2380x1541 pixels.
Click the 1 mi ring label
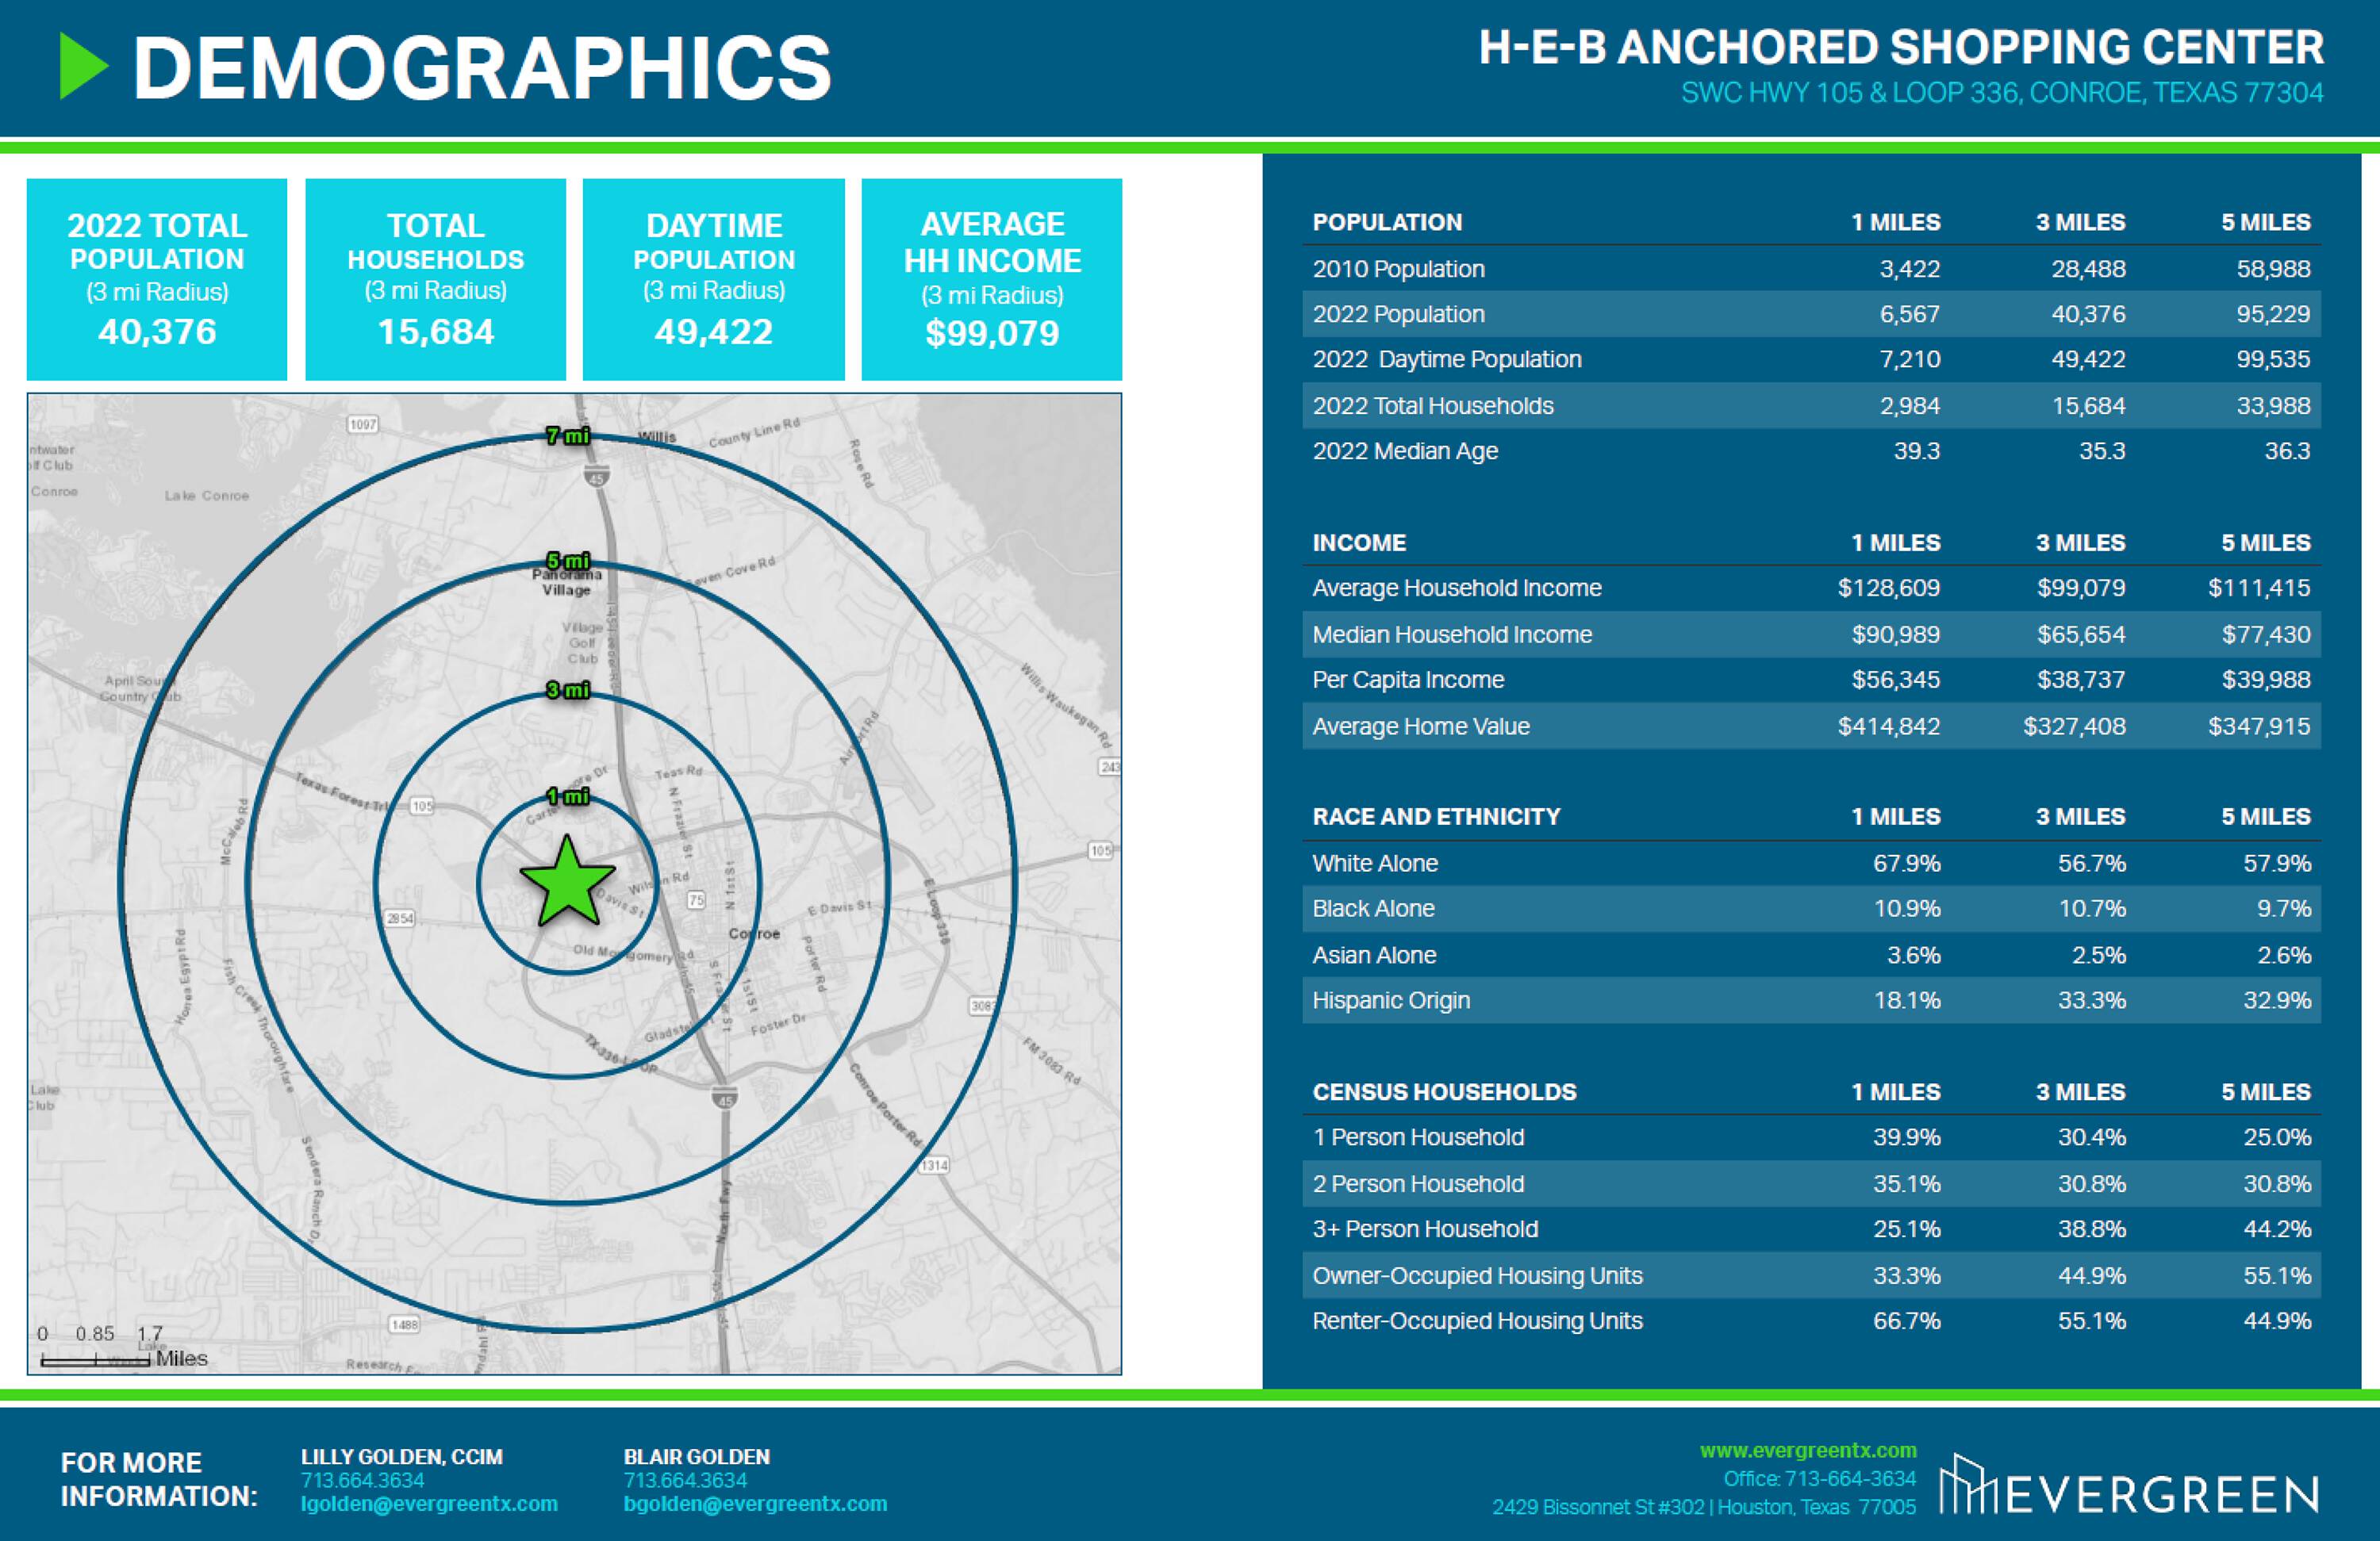click(568, 796)
